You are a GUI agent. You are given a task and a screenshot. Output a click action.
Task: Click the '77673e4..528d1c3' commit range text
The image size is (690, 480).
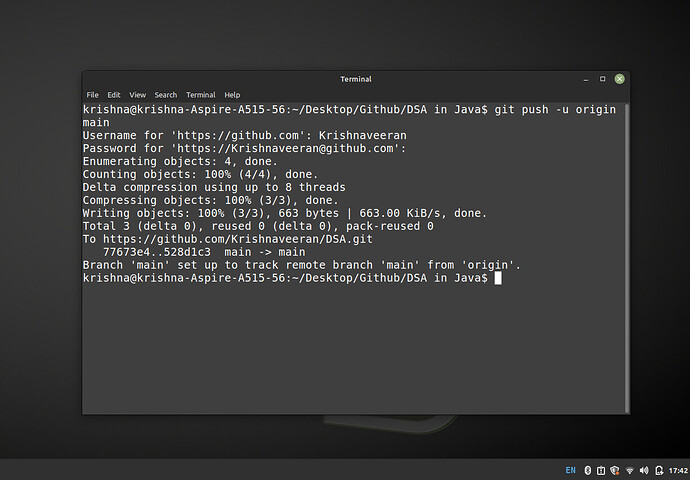(x=157, y=252)
